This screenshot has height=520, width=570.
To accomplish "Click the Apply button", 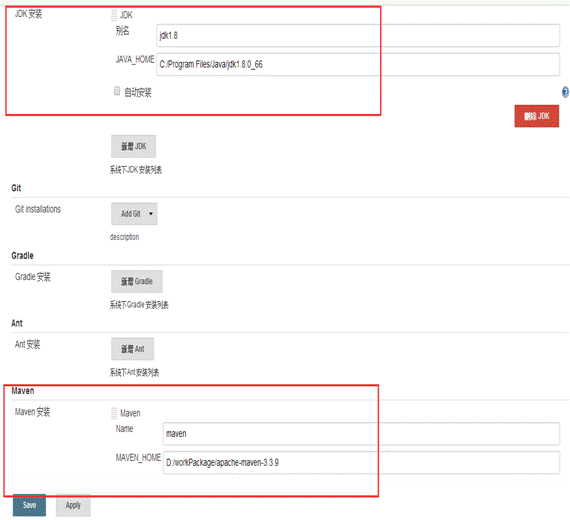I will click(x=73, y=505).
